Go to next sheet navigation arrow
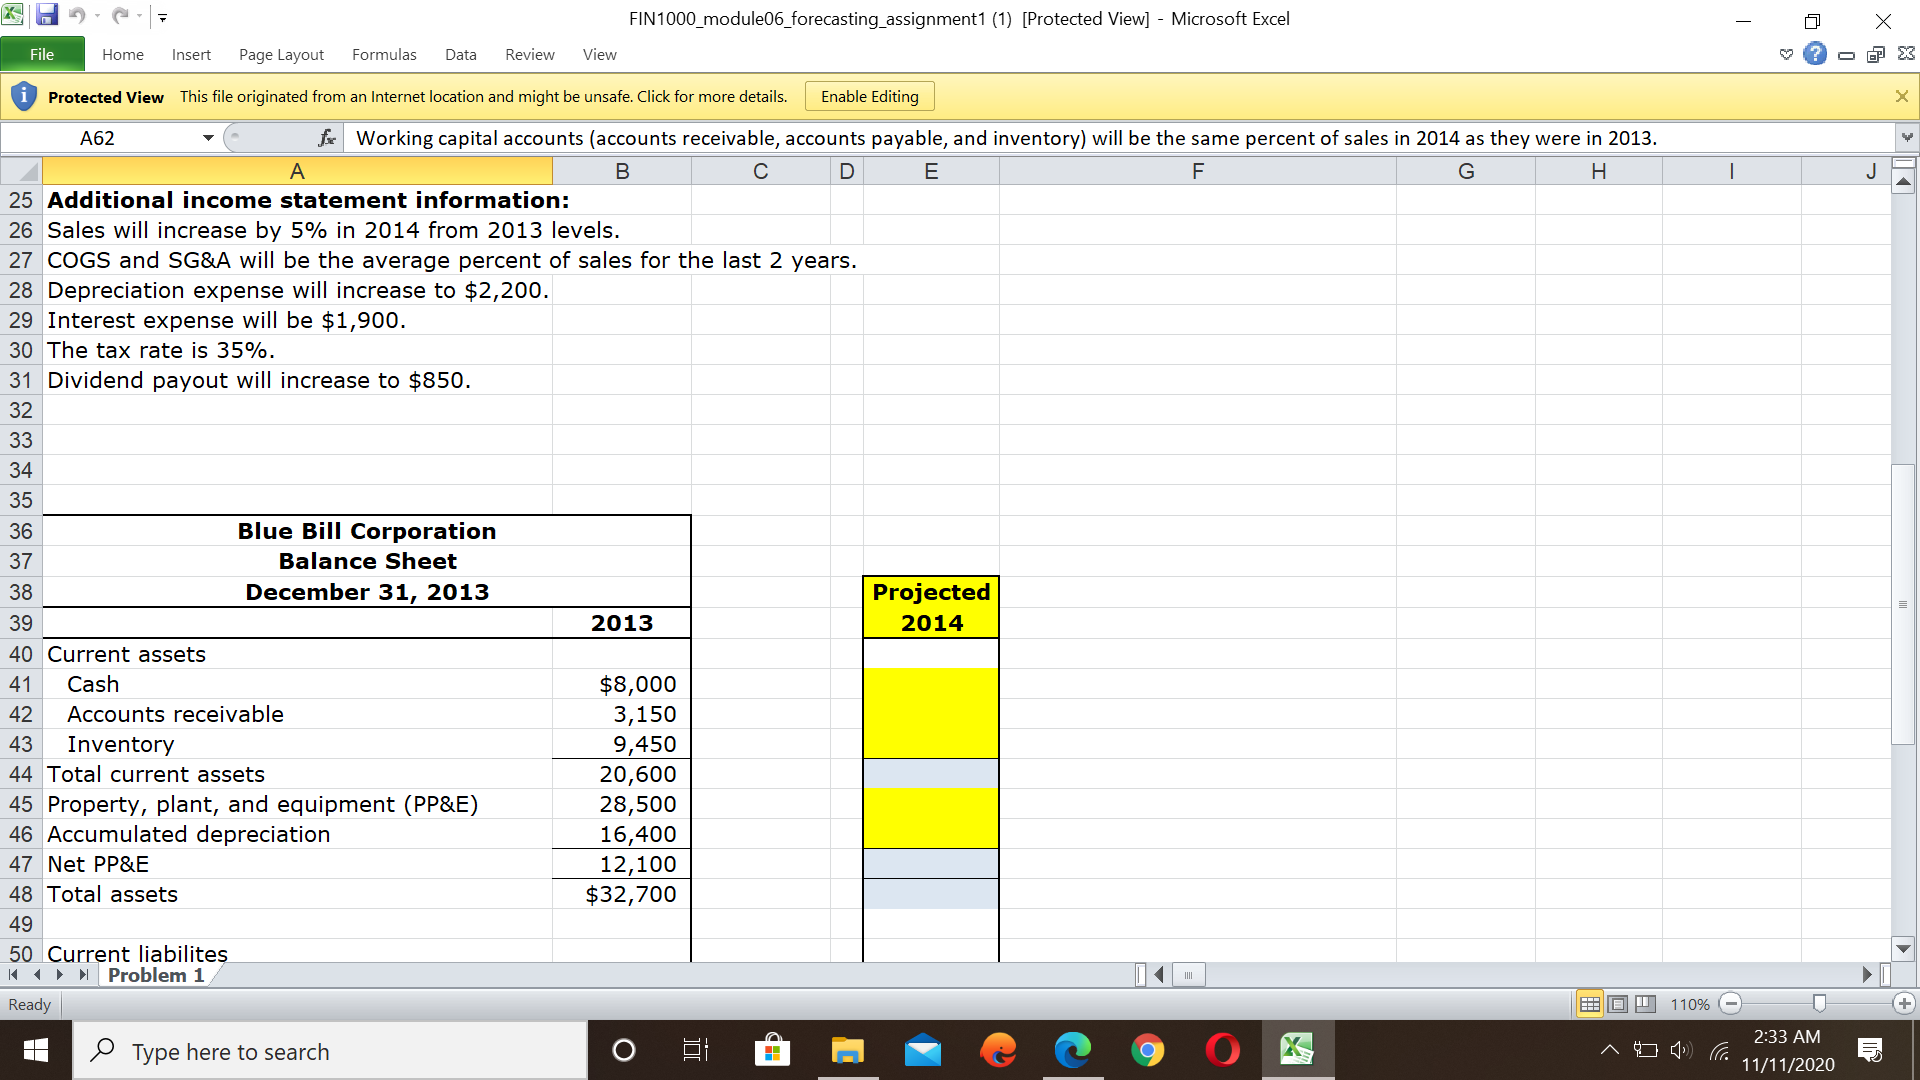 pos(60,974)
